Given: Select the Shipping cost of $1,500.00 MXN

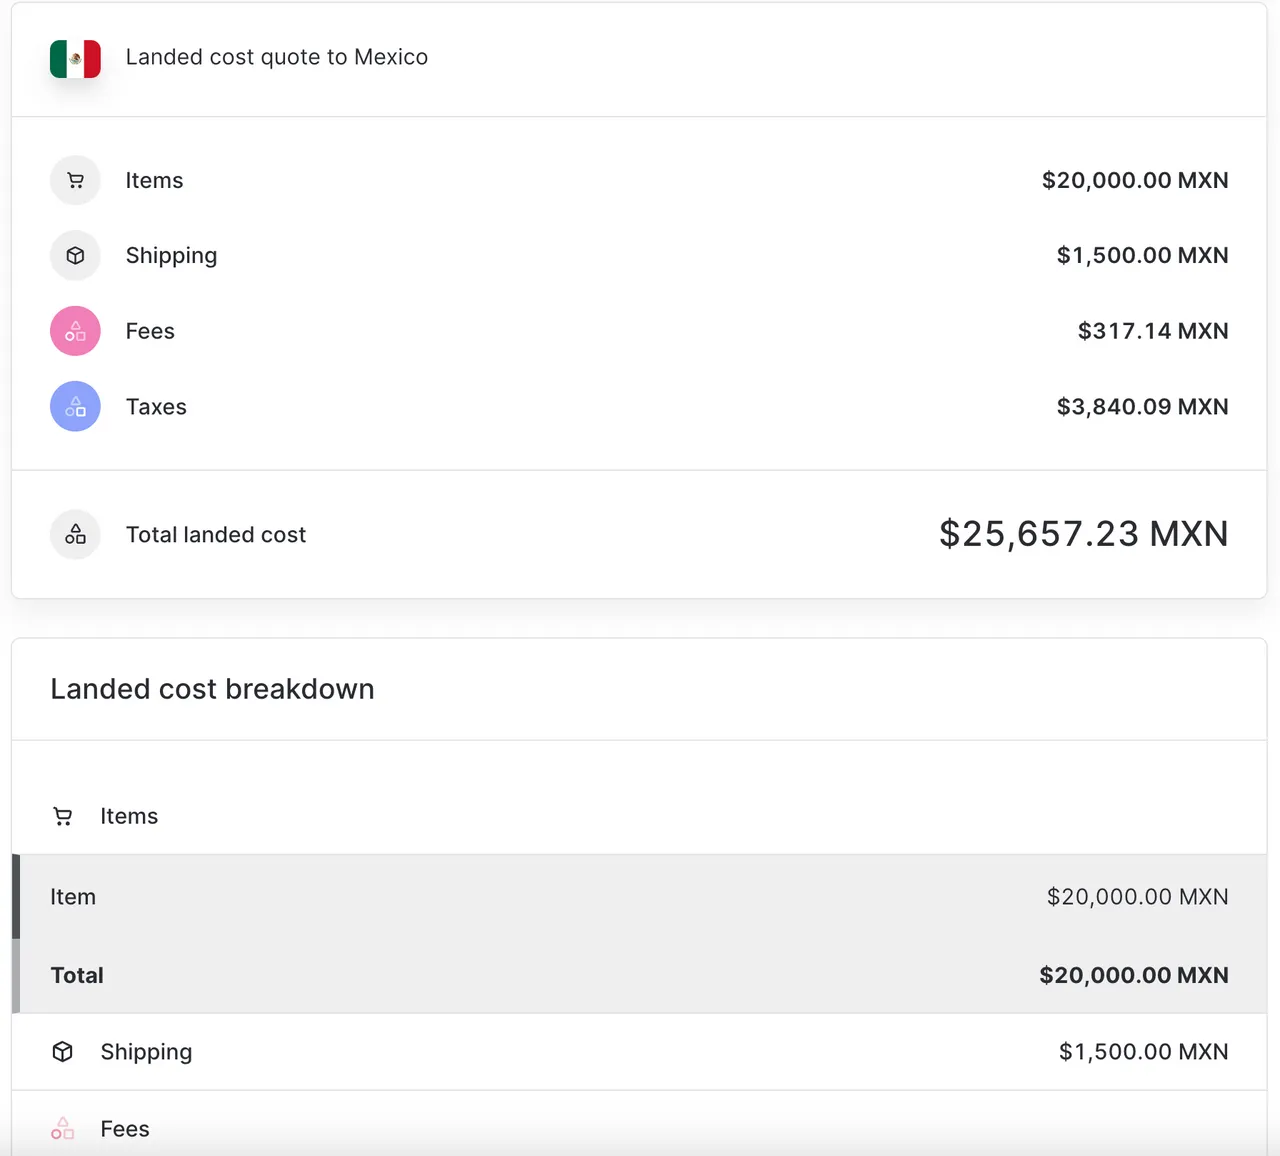Looking at the screenshot, I should coord(1143,255).
